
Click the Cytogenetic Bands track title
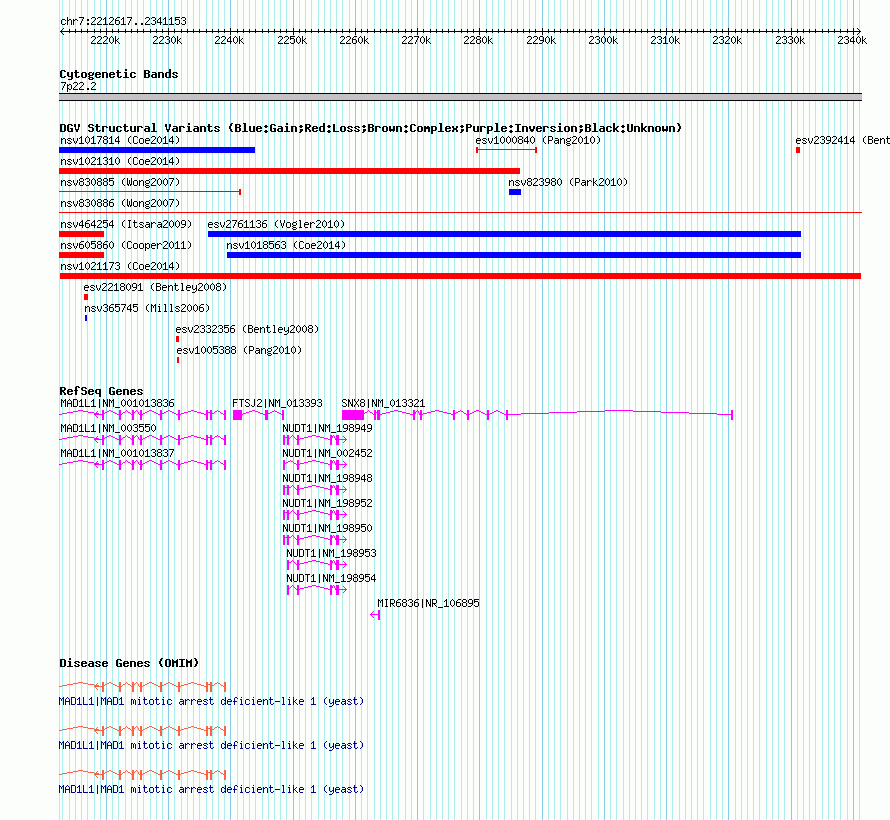coord(119,74)
